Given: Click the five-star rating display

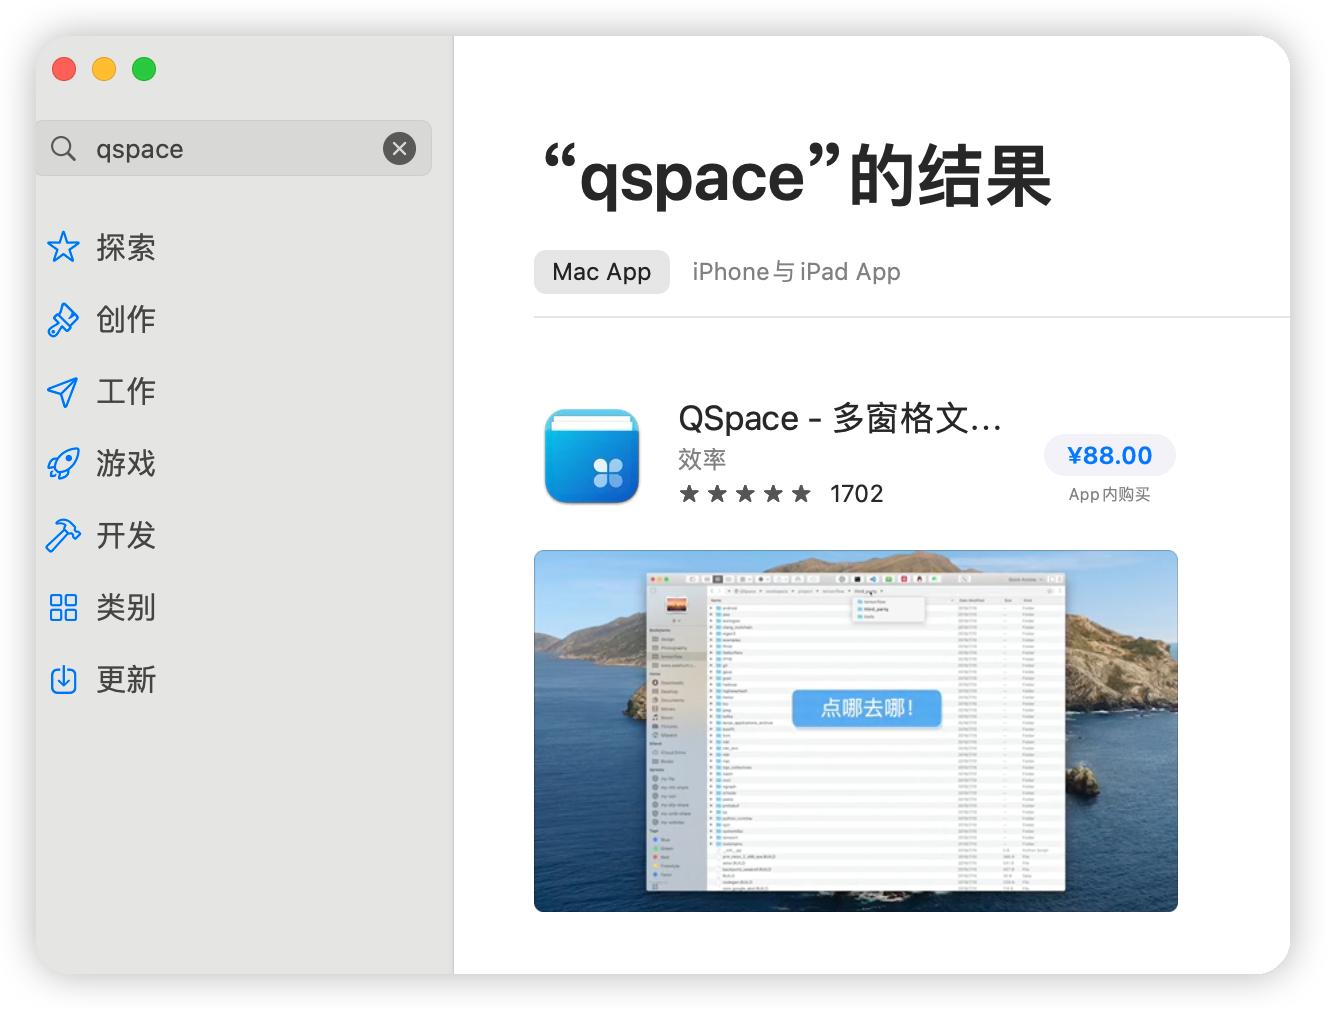Looking at the screenshot, I should point(745,492).
